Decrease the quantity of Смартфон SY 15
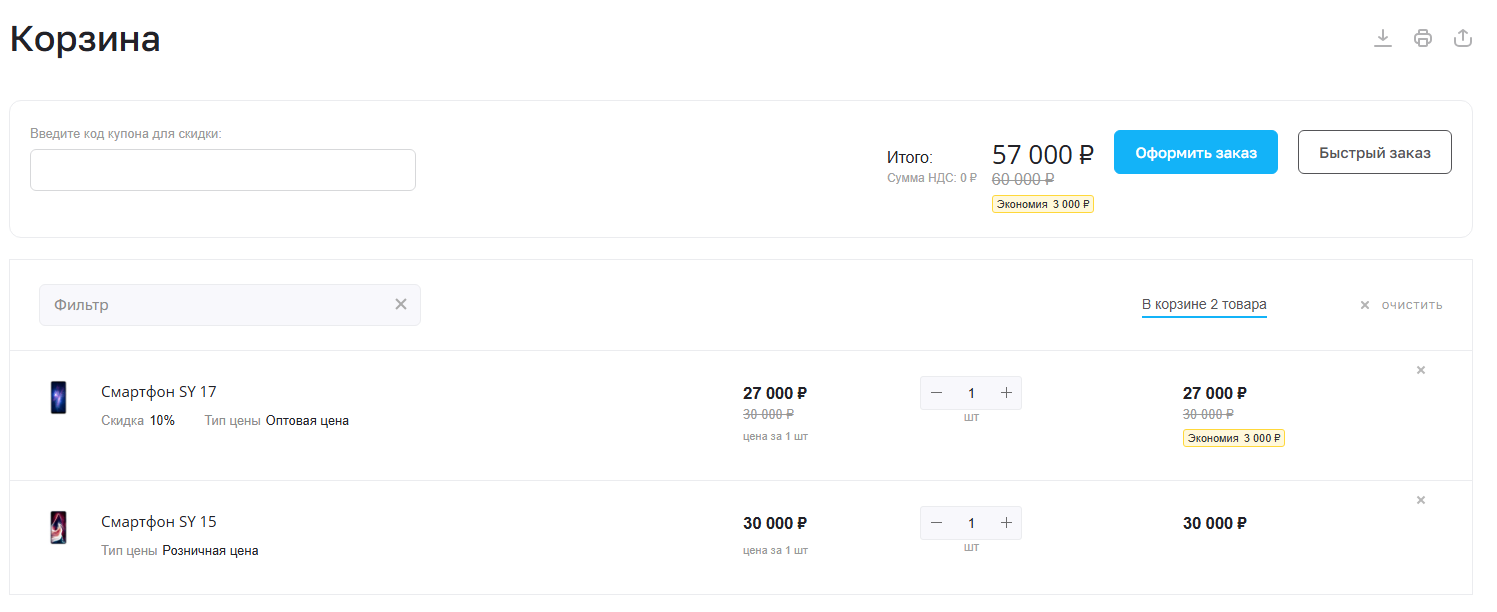Image resolution: width=1497 pixels, height=612 pixels. click(936, 523)
